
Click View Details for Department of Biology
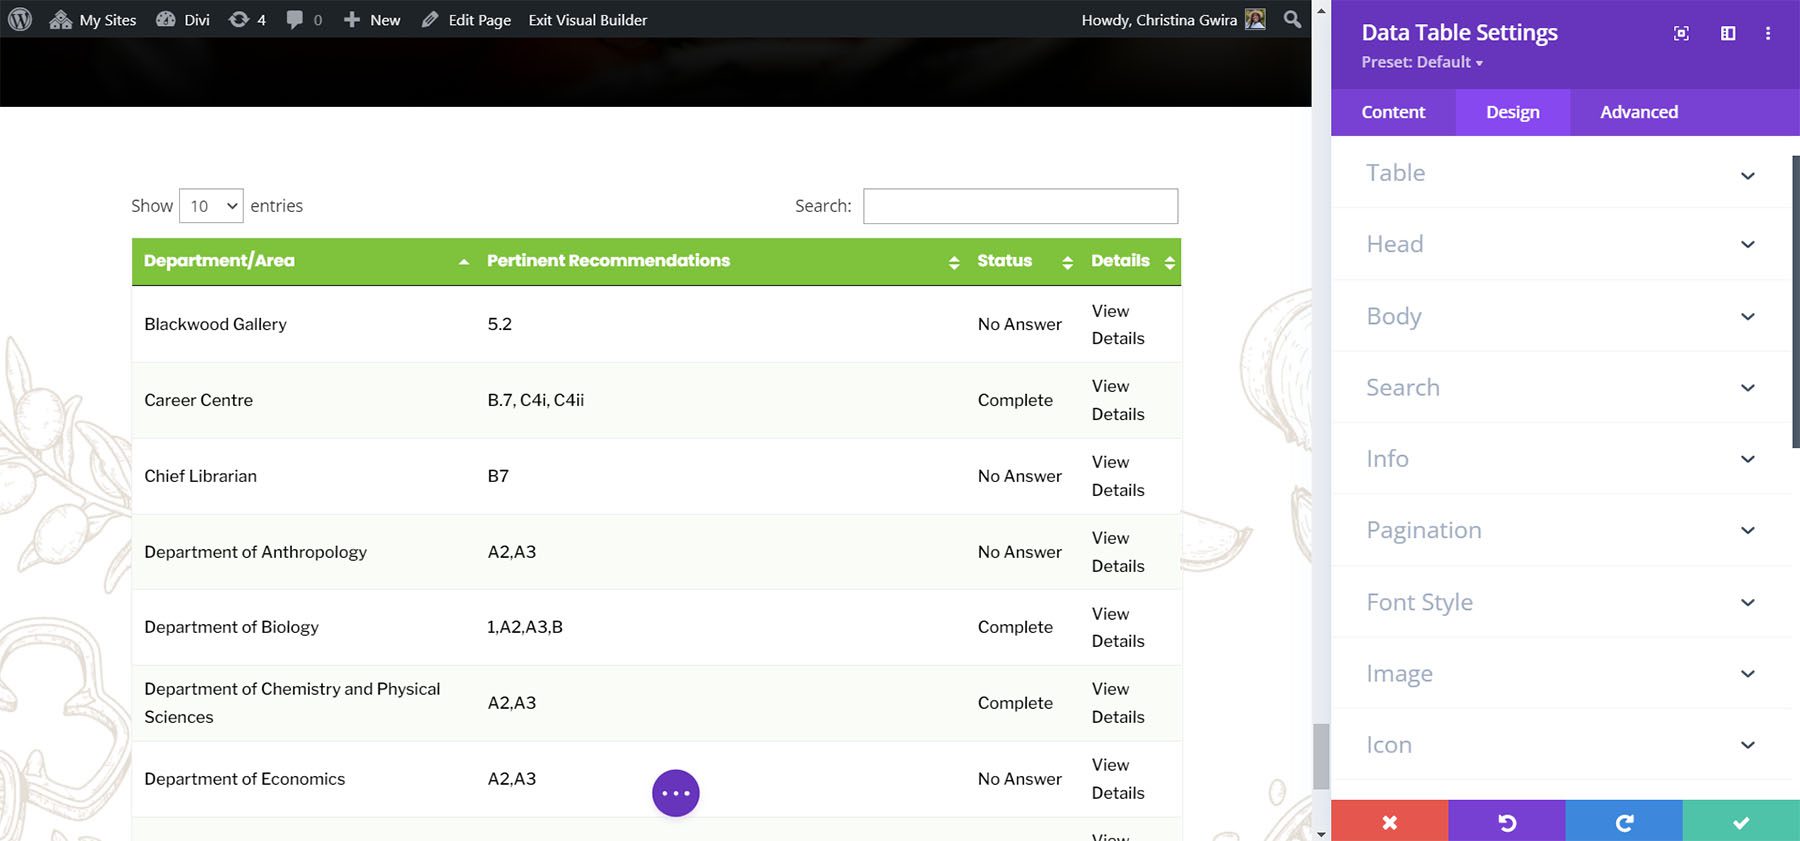[1118, 627]
